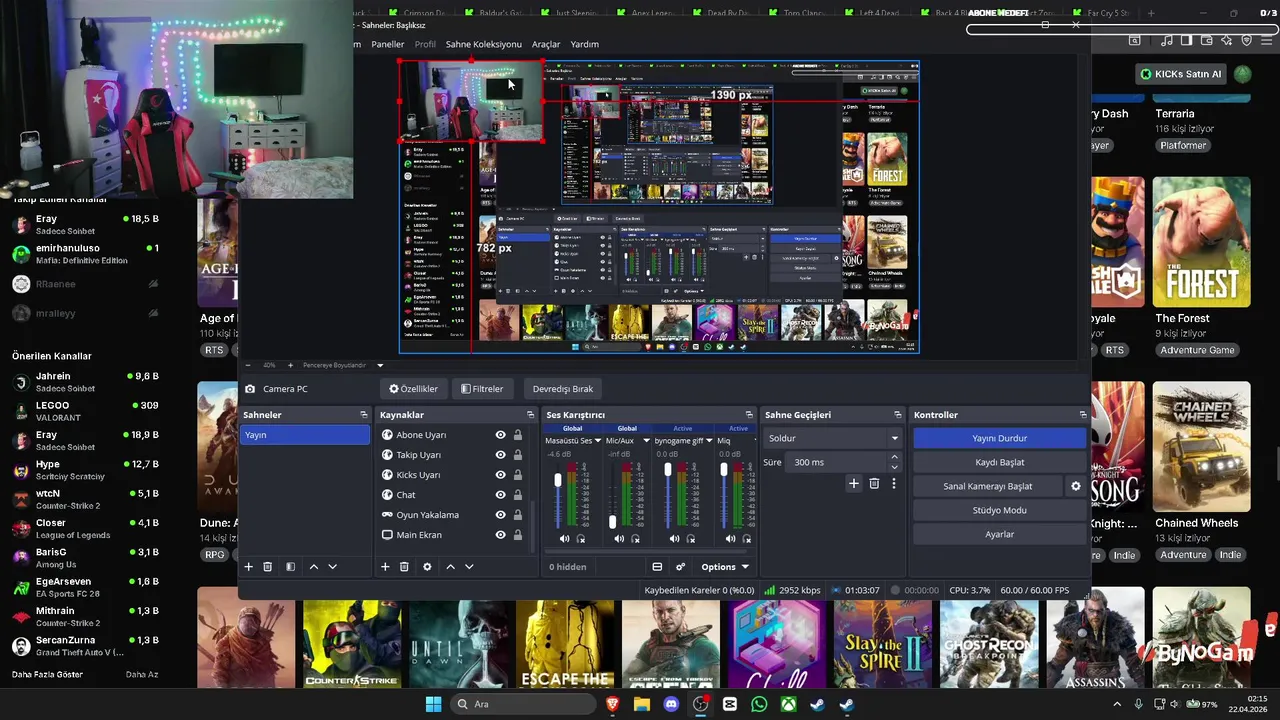Image resolution: width=1280 pixels, height=720 pixels.
Task: Undock the Kontroller panel icon
Action: (1082, 415)
